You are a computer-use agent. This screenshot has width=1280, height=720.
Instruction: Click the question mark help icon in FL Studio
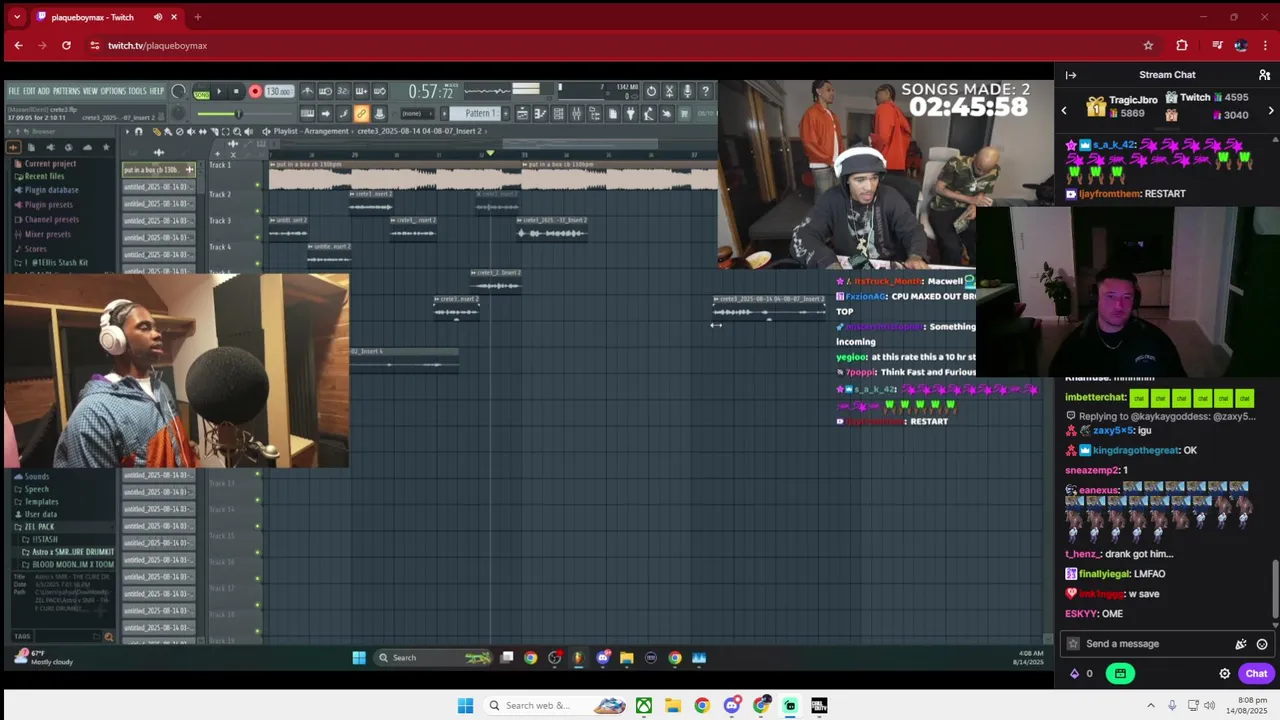(706, 91)
